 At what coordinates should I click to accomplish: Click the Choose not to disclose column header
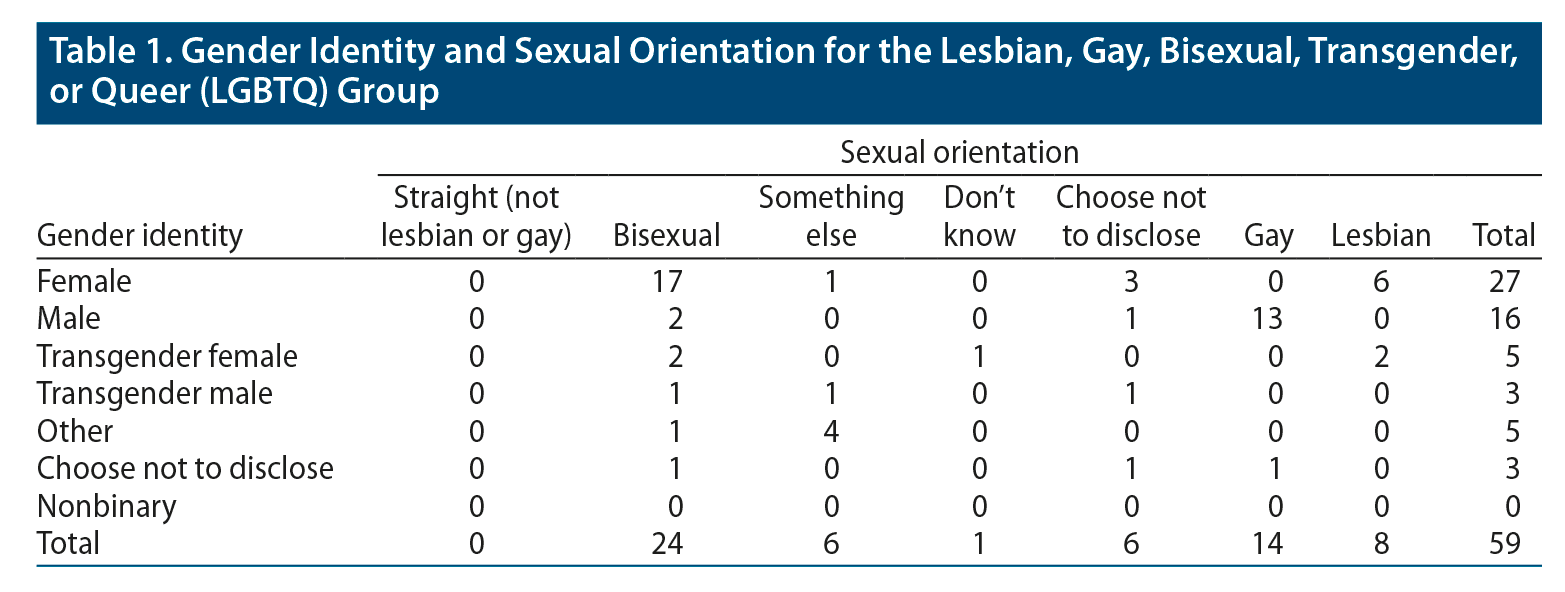click(1131, 216)
